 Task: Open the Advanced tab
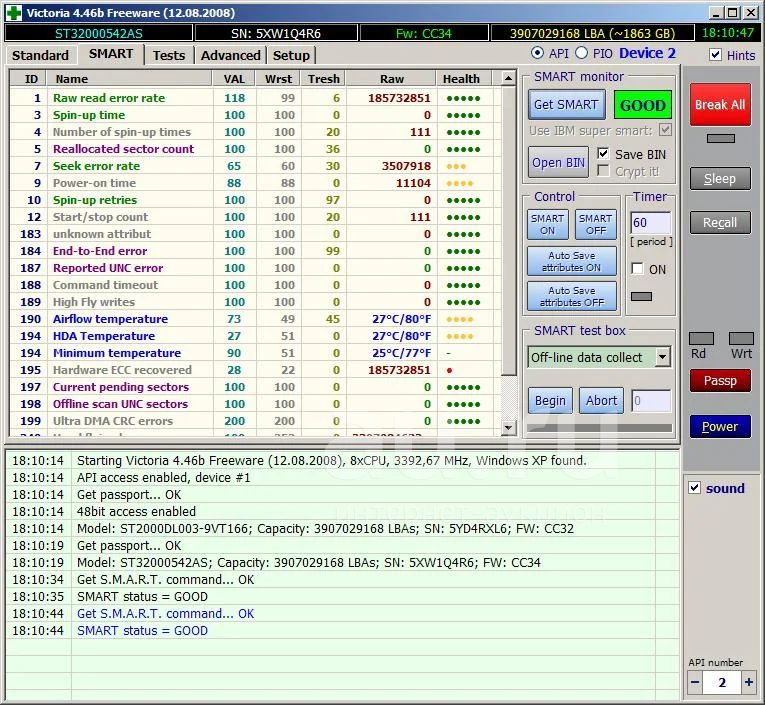tap(230, 55)
